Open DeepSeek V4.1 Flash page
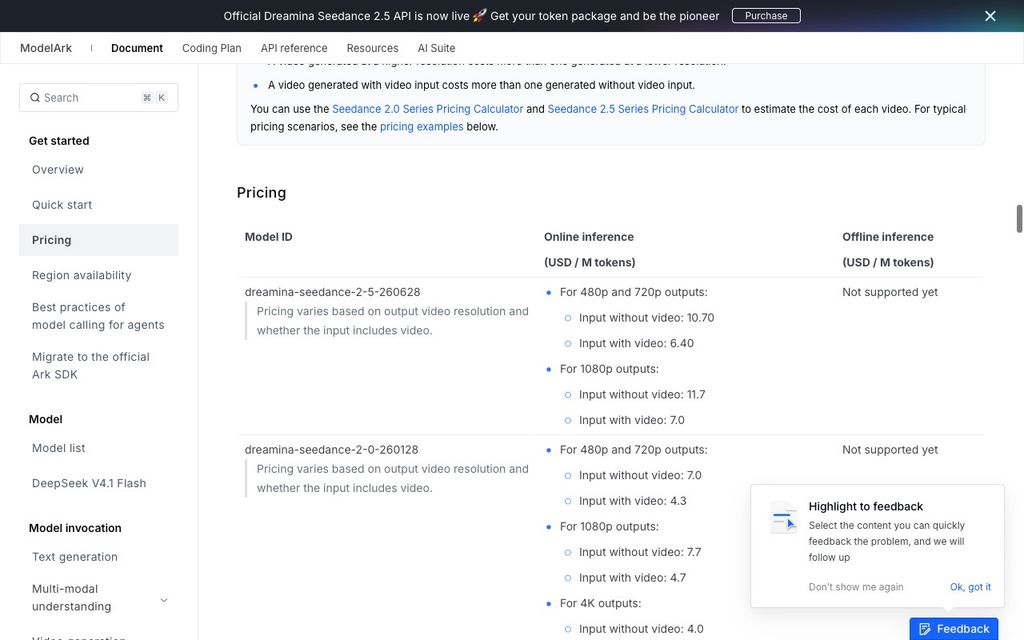 [89, 483]
